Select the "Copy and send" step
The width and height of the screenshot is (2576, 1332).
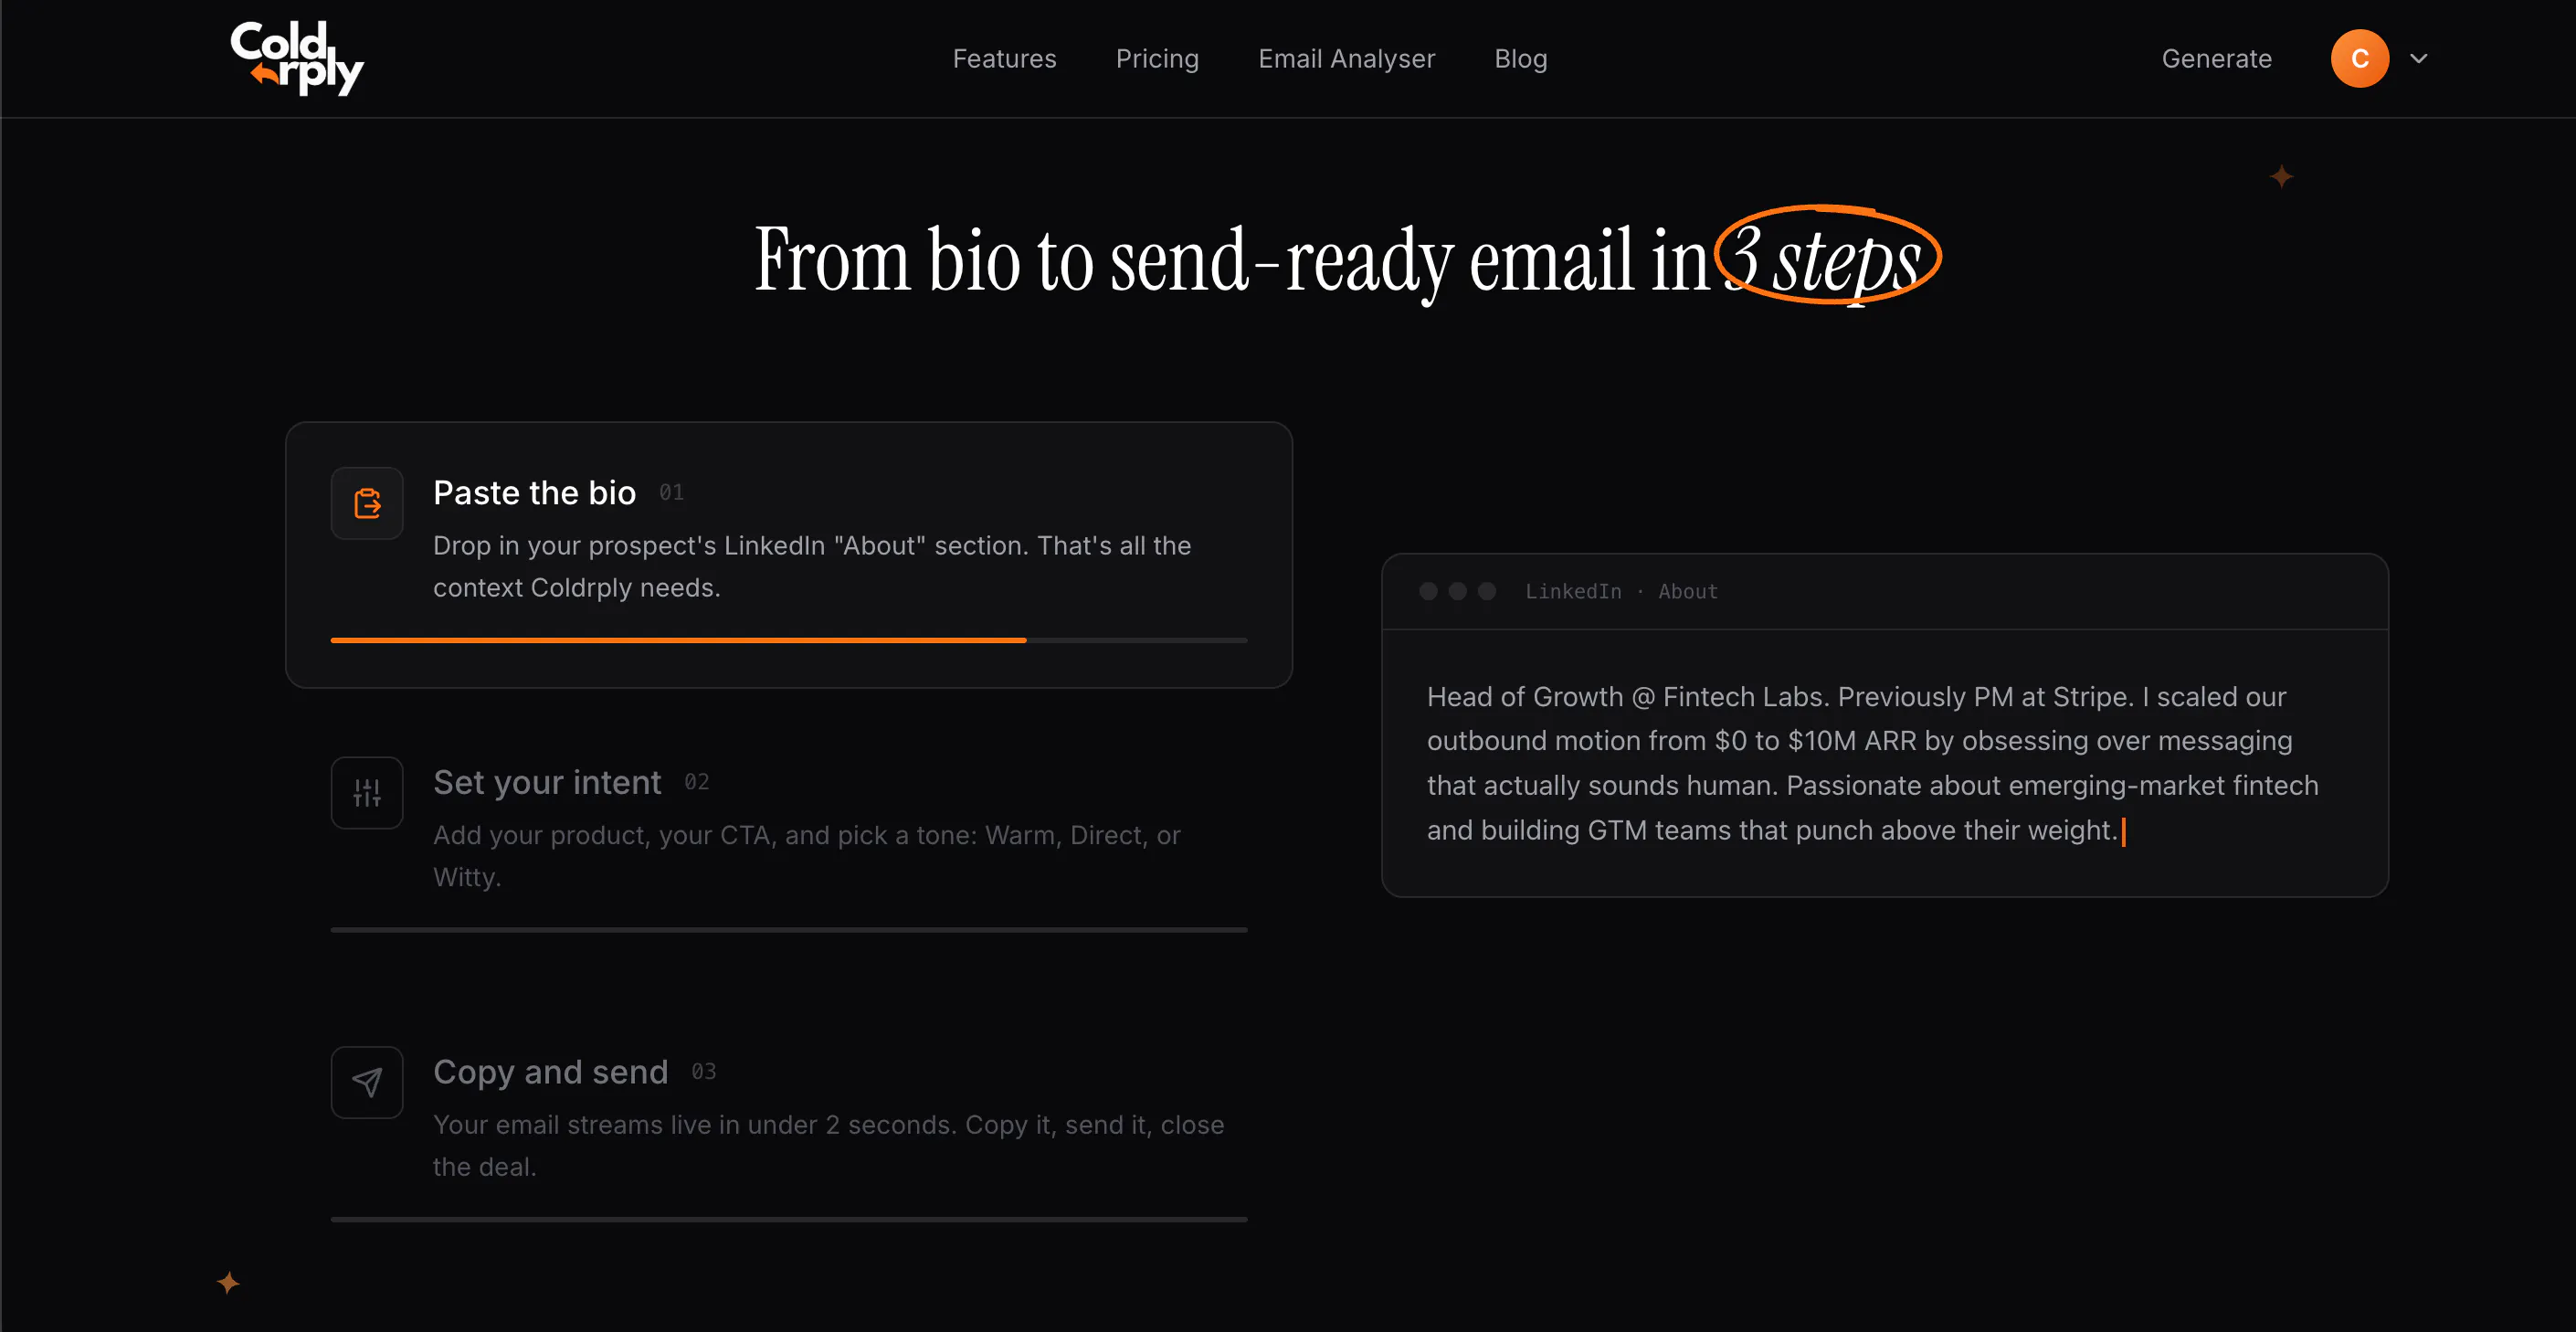pos(789,1134)
